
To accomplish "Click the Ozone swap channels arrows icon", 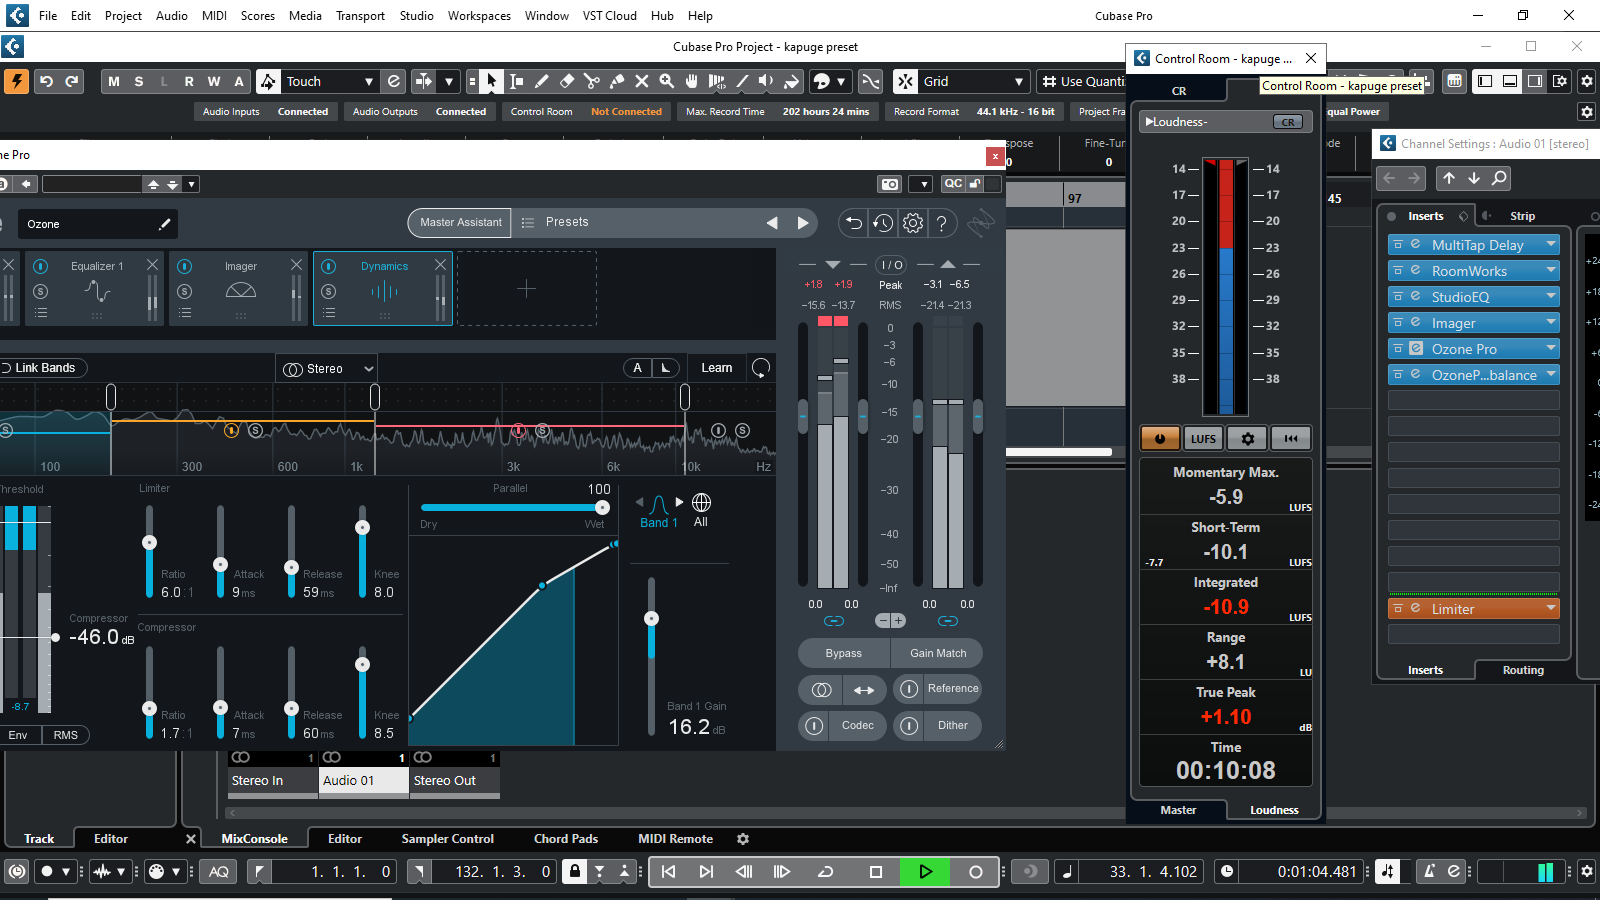I will point(864,690).
